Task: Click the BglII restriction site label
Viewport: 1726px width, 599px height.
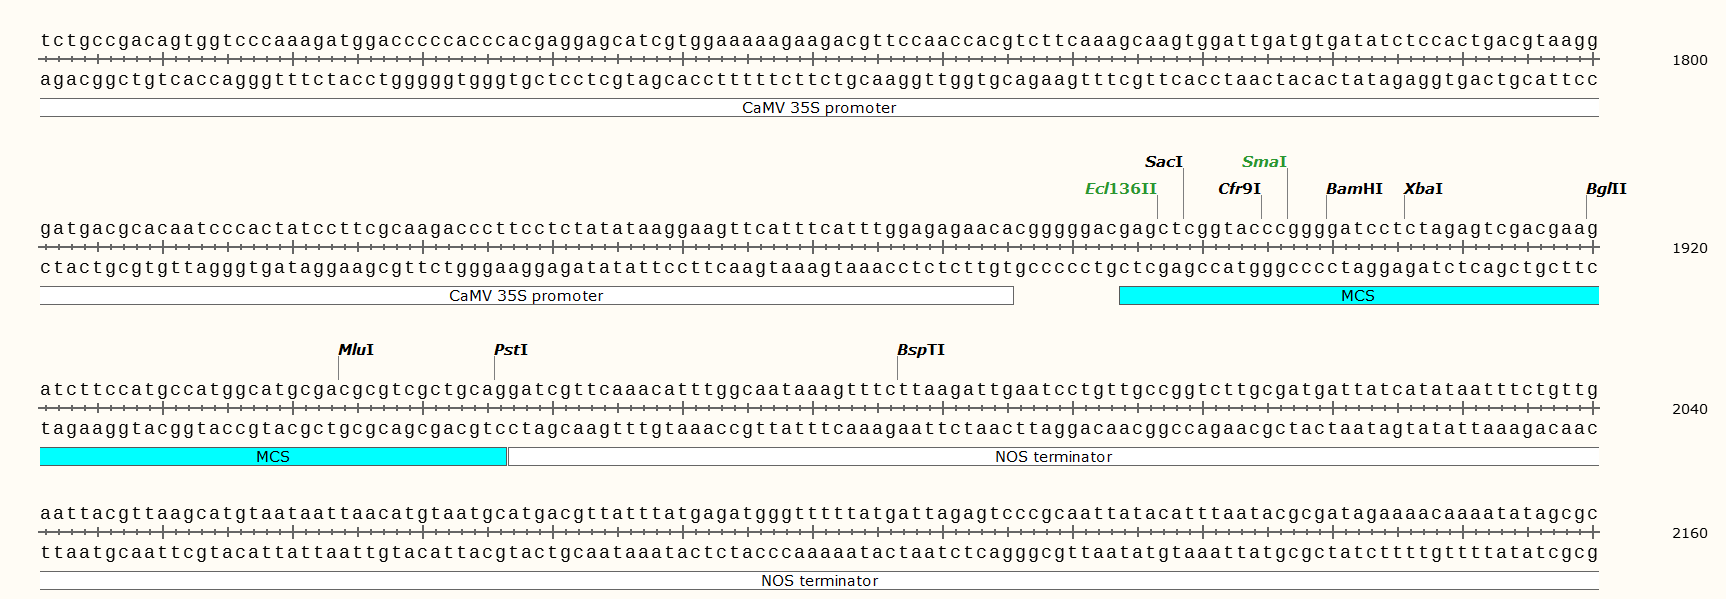Action: 1606,189
